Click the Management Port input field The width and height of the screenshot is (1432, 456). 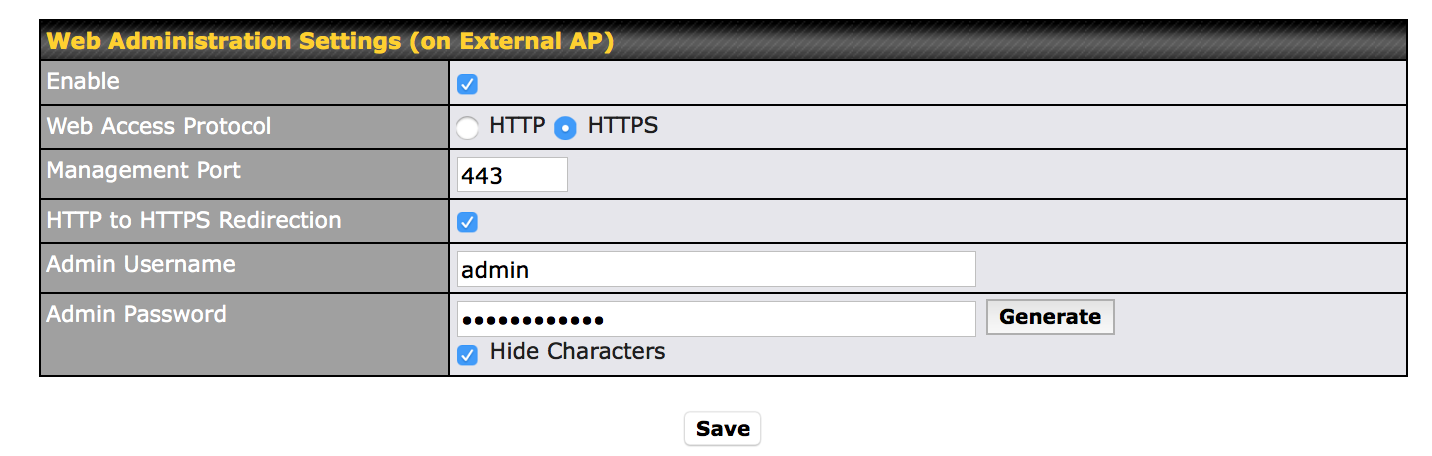512,175
